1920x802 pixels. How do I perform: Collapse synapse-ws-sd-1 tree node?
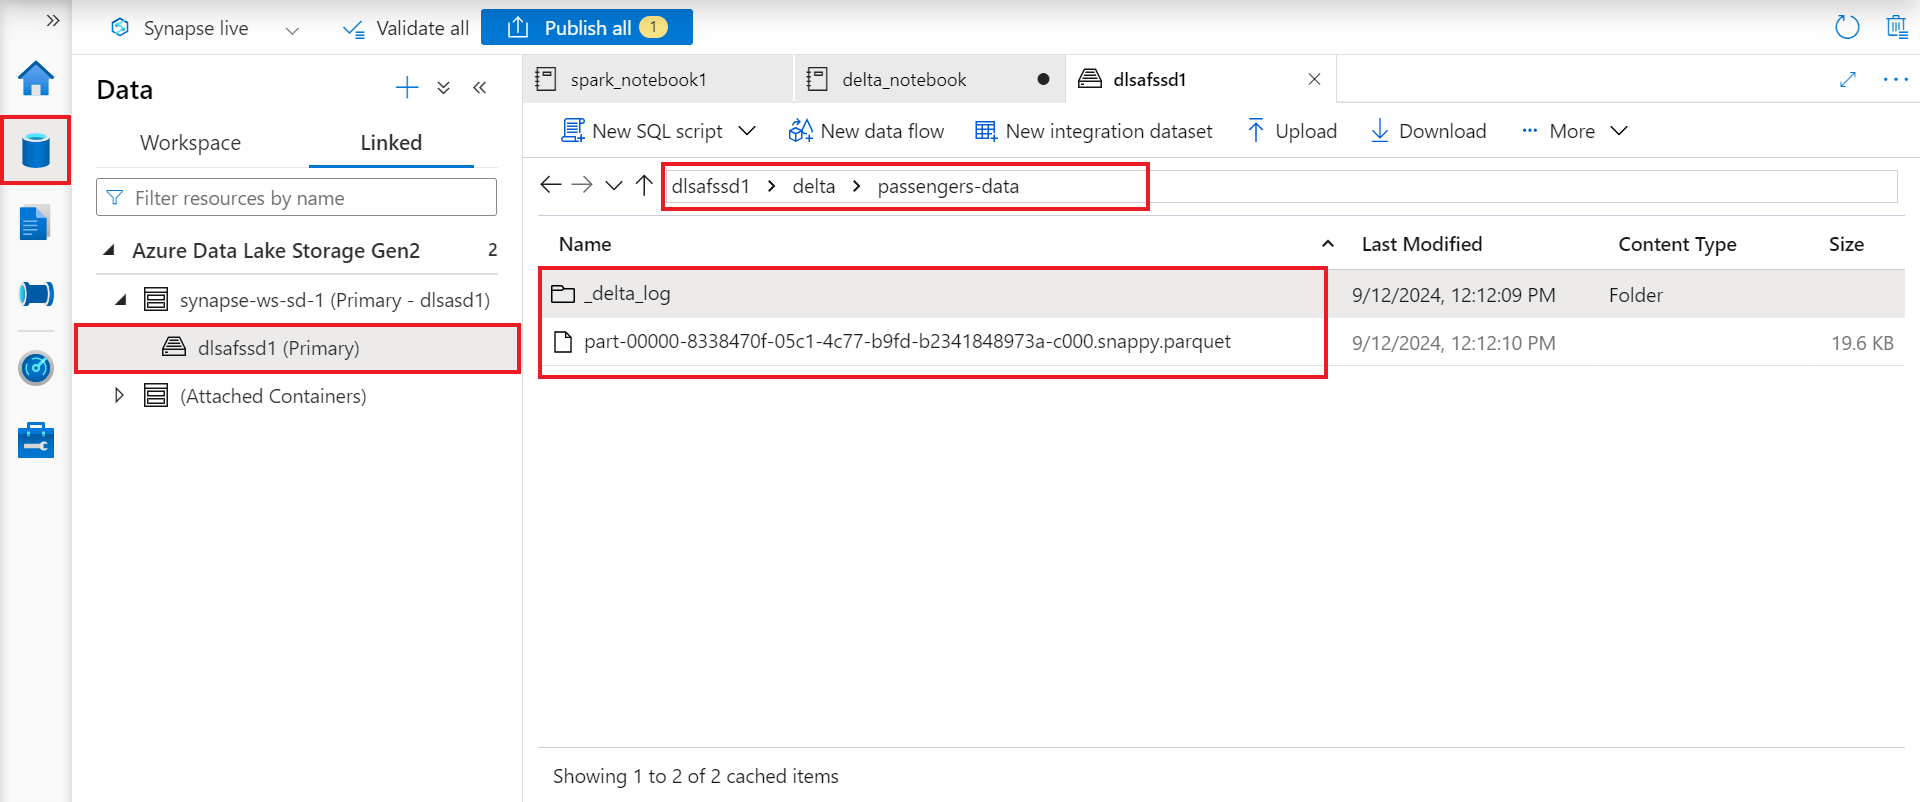(x=121, y=299)
